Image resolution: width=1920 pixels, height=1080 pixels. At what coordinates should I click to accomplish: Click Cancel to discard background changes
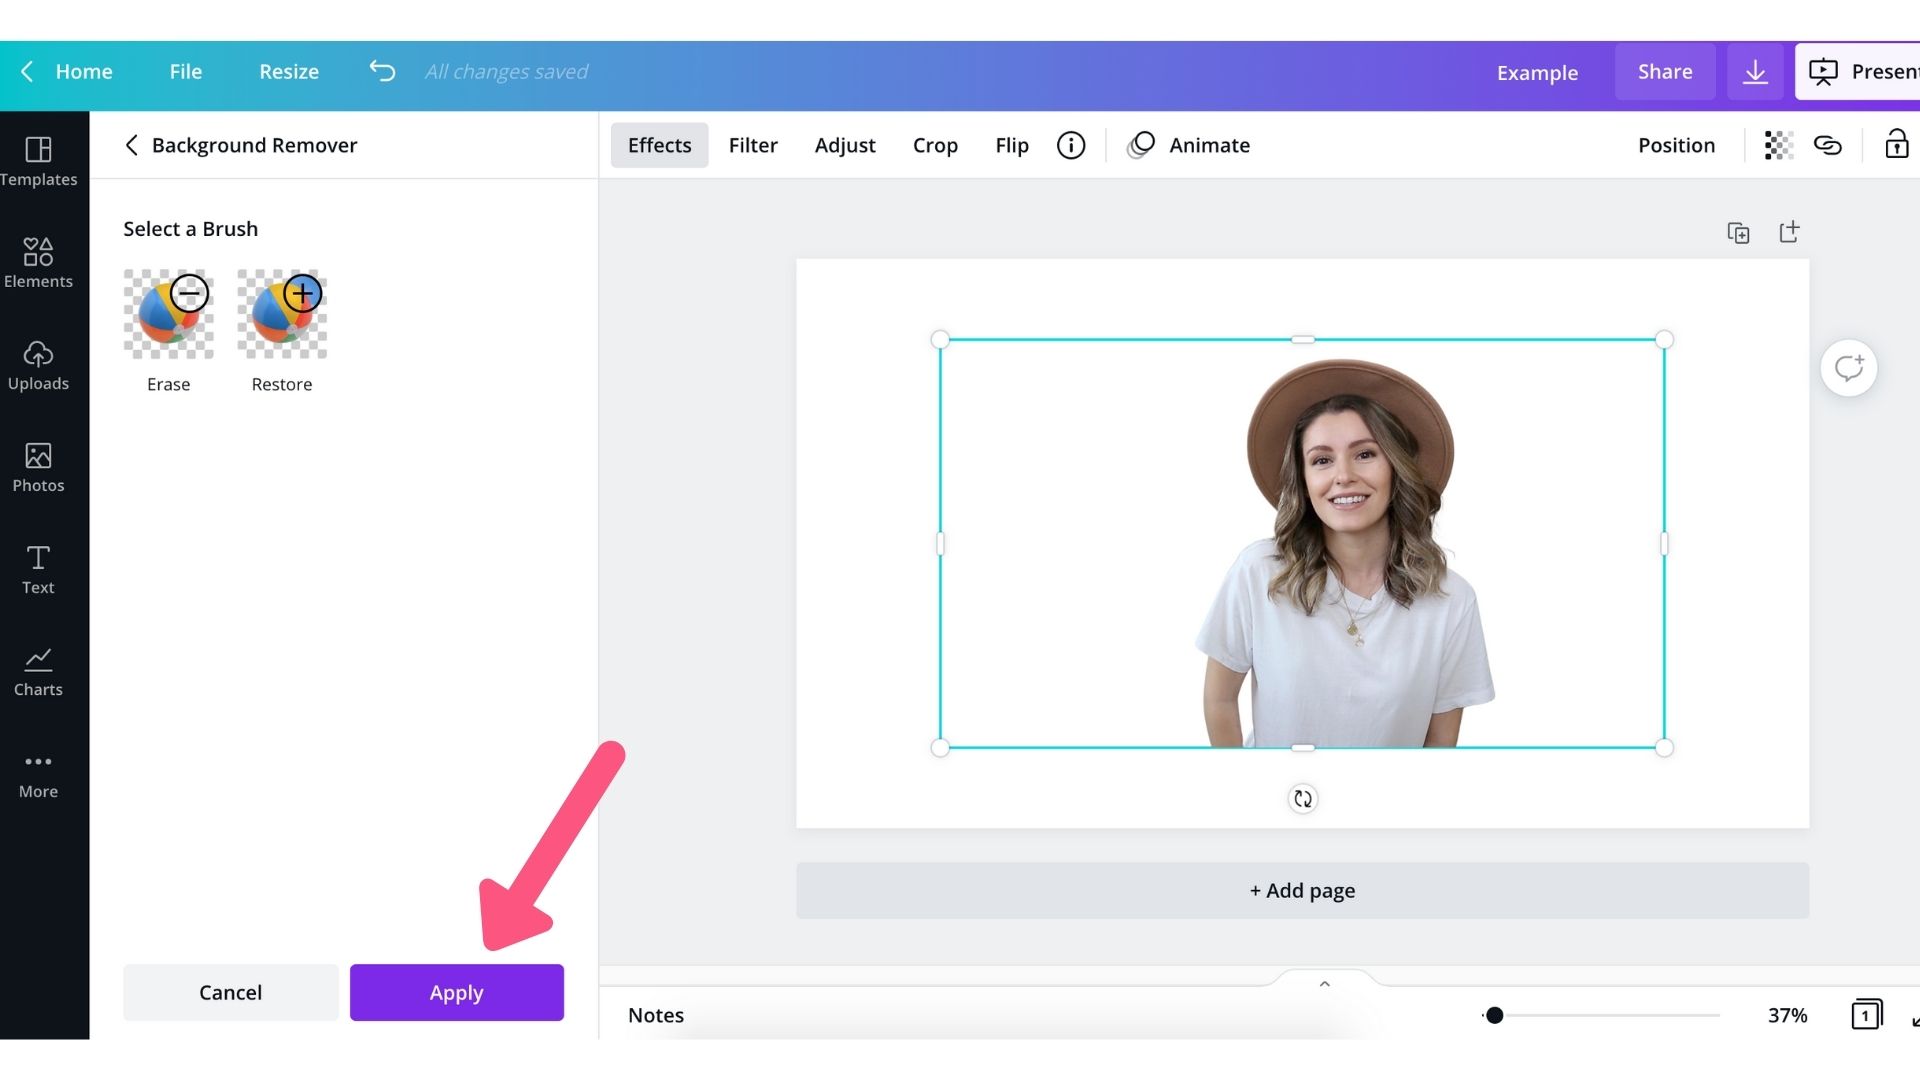229,993
